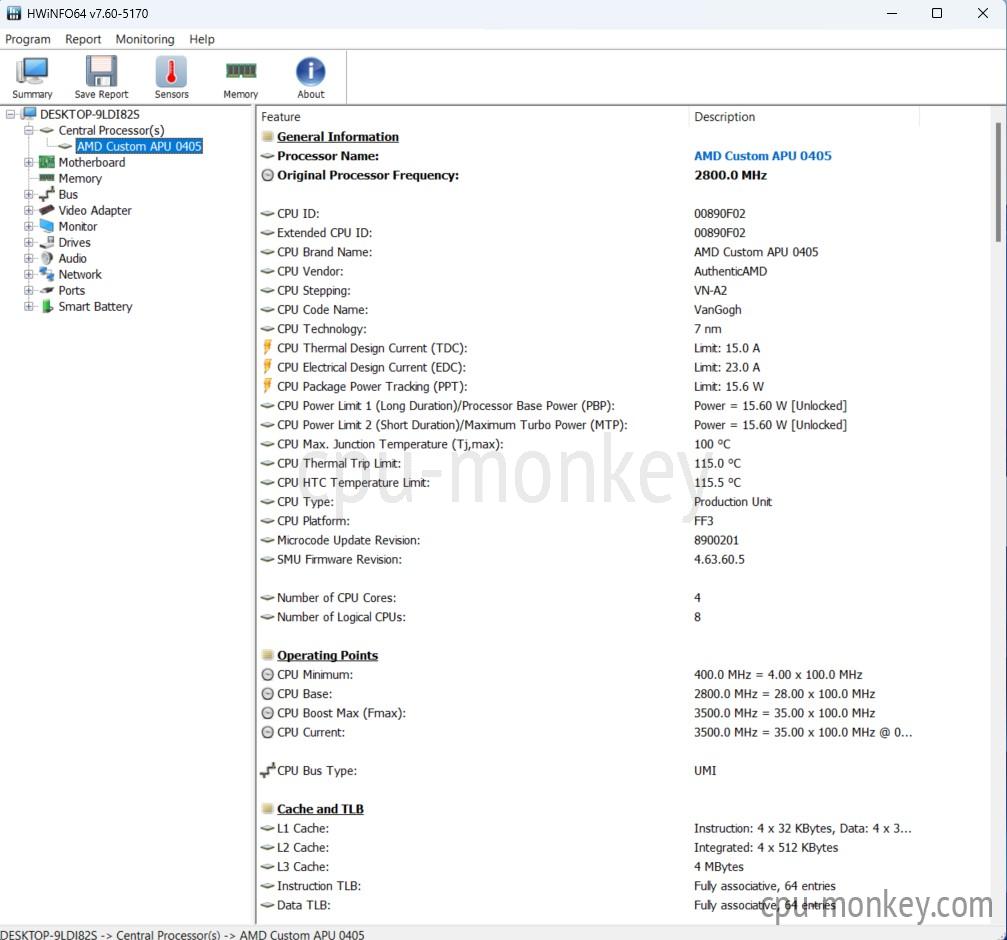Click the Central Processor(s) chip icon

[47, 130]
